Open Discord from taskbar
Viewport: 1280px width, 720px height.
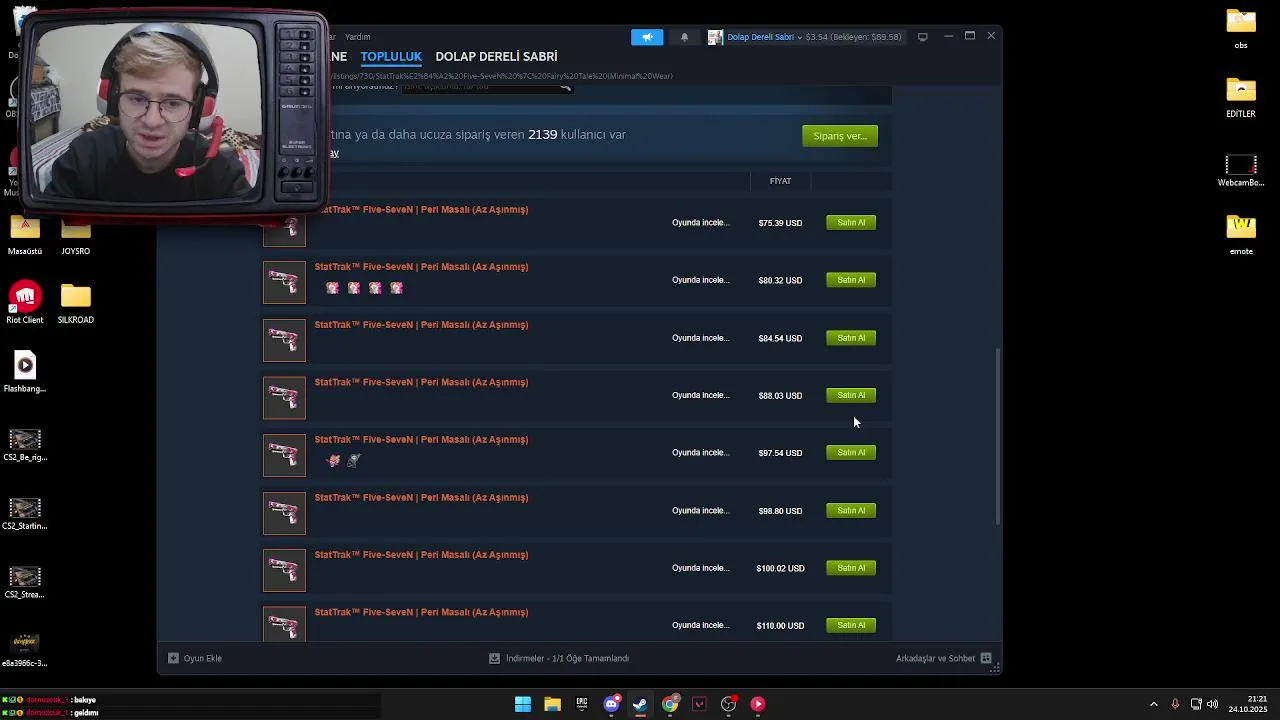click(x=611, y=704)
